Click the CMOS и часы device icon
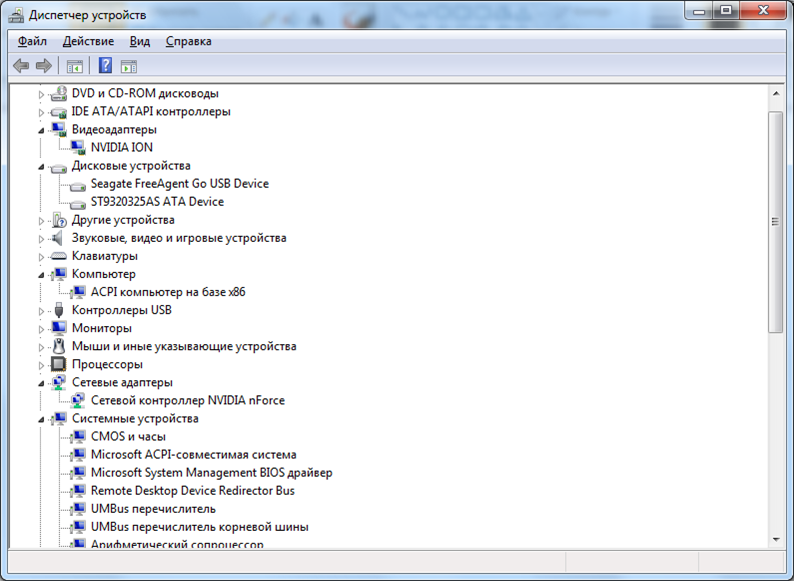Viewport: 794px width, 581px height. [x=78, y=436]
